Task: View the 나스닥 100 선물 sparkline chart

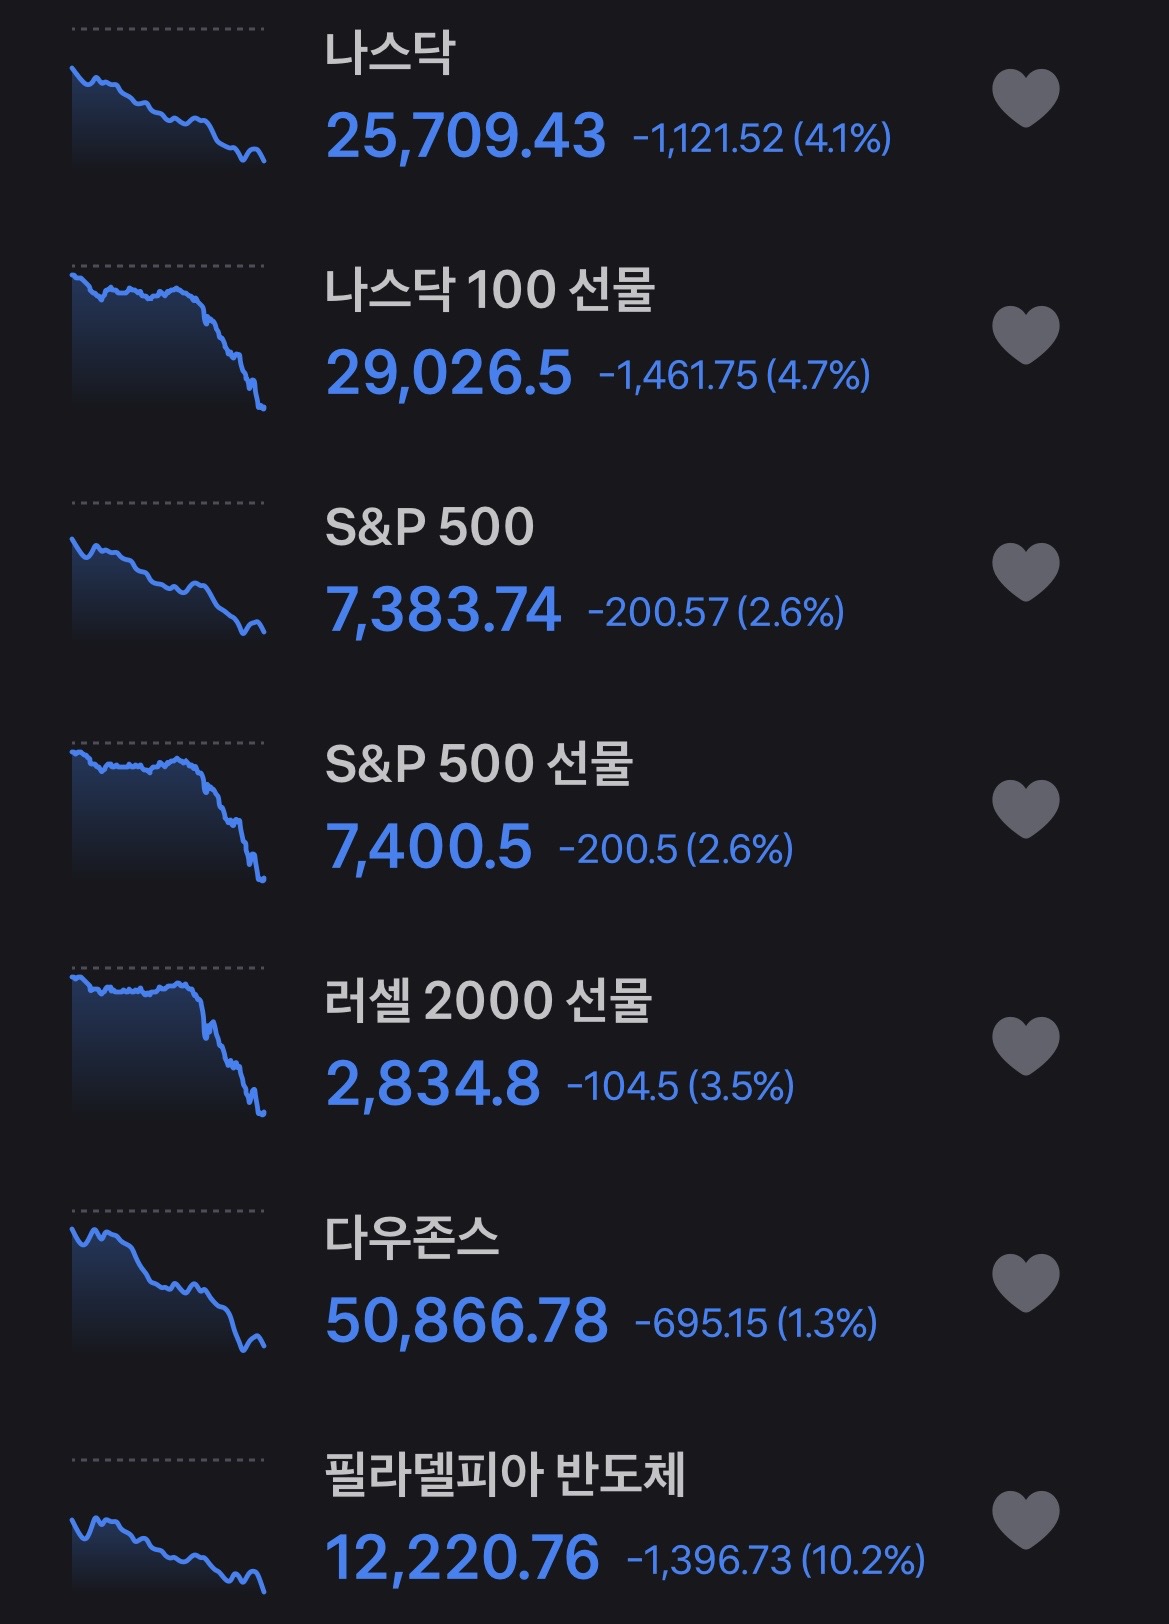Action: 168,336
